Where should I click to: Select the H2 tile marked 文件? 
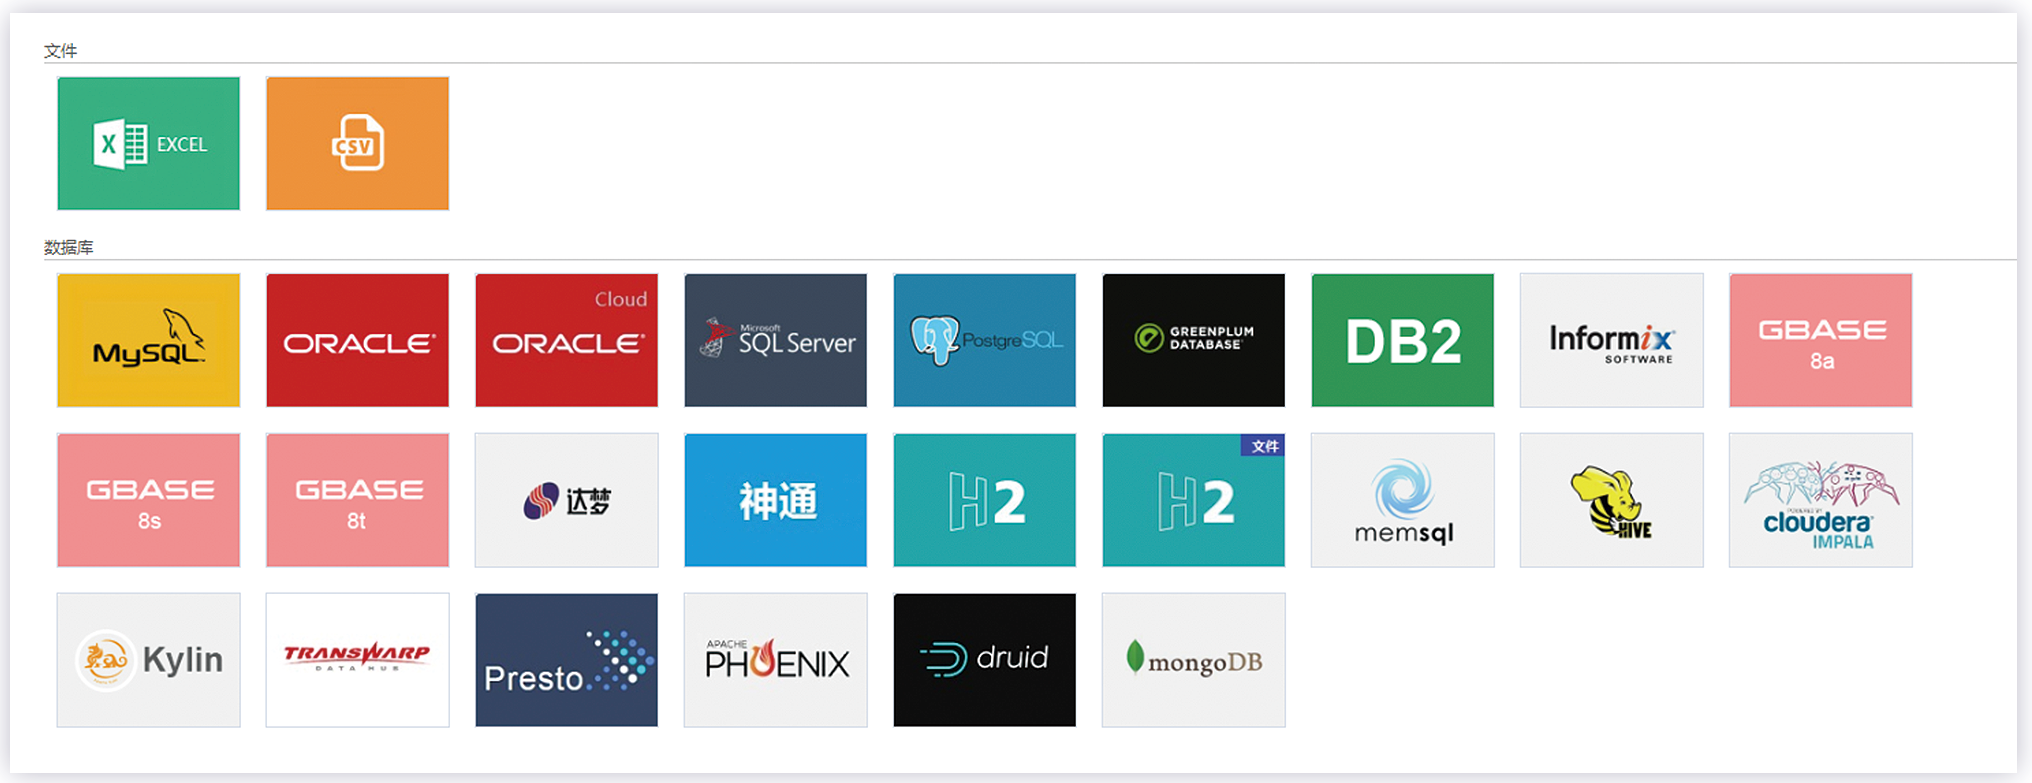pos(1193,500)
